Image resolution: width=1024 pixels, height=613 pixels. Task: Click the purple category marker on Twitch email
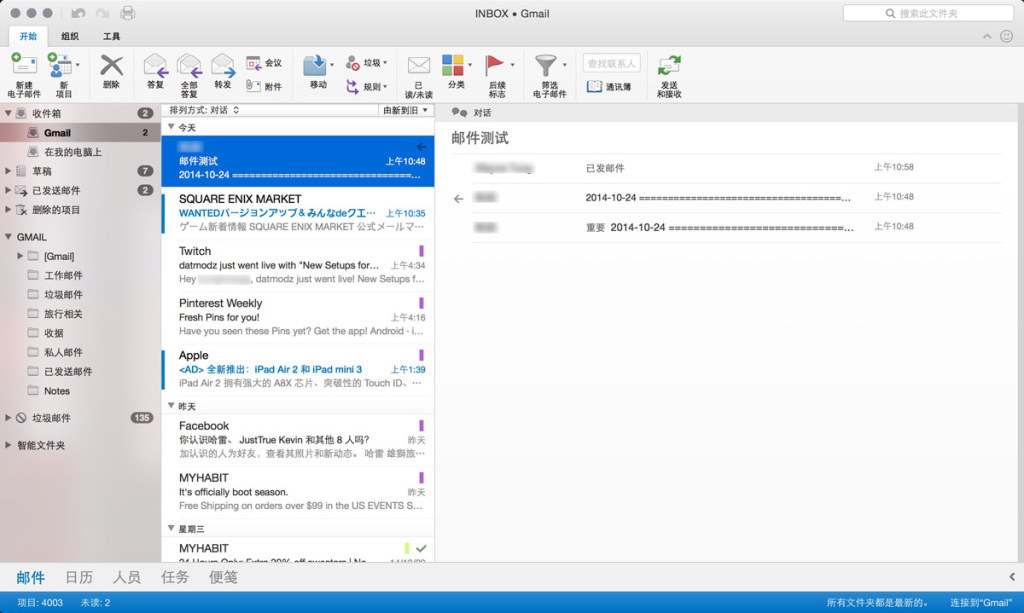tap(421, 251)
